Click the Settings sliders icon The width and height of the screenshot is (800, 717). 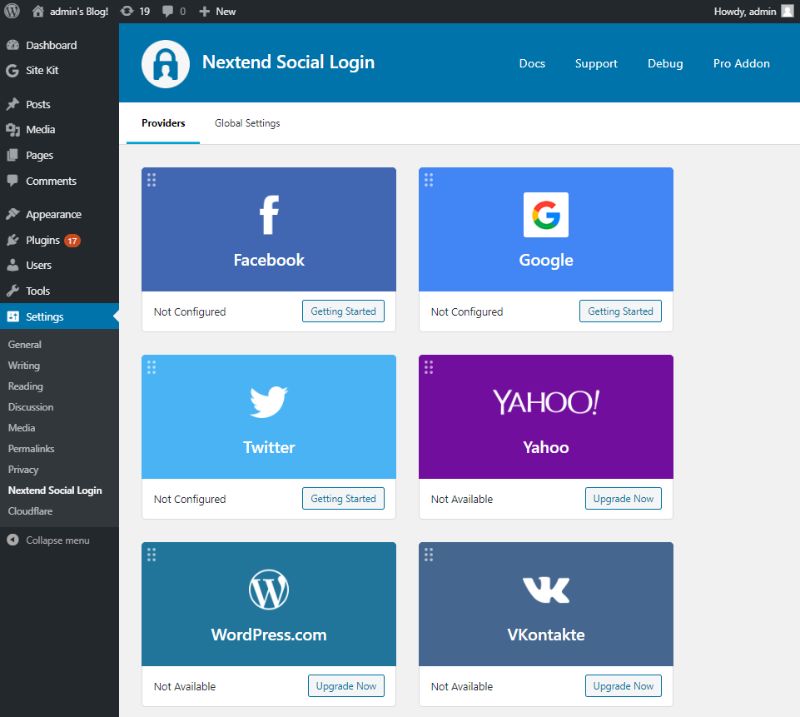(13, 316)
